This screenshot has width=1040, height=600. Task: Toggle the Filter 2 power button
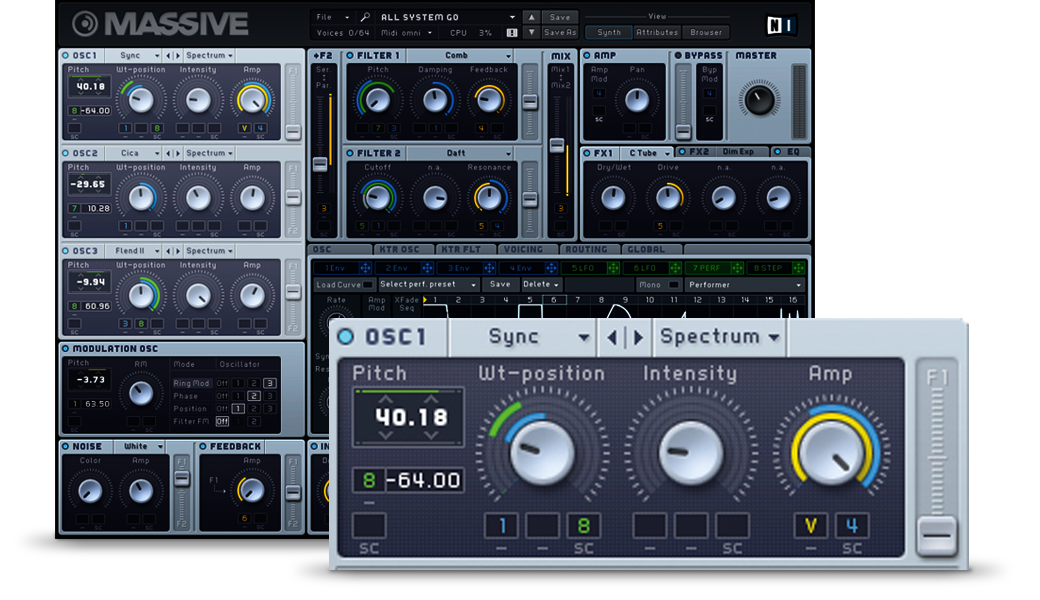click(350, 153)
